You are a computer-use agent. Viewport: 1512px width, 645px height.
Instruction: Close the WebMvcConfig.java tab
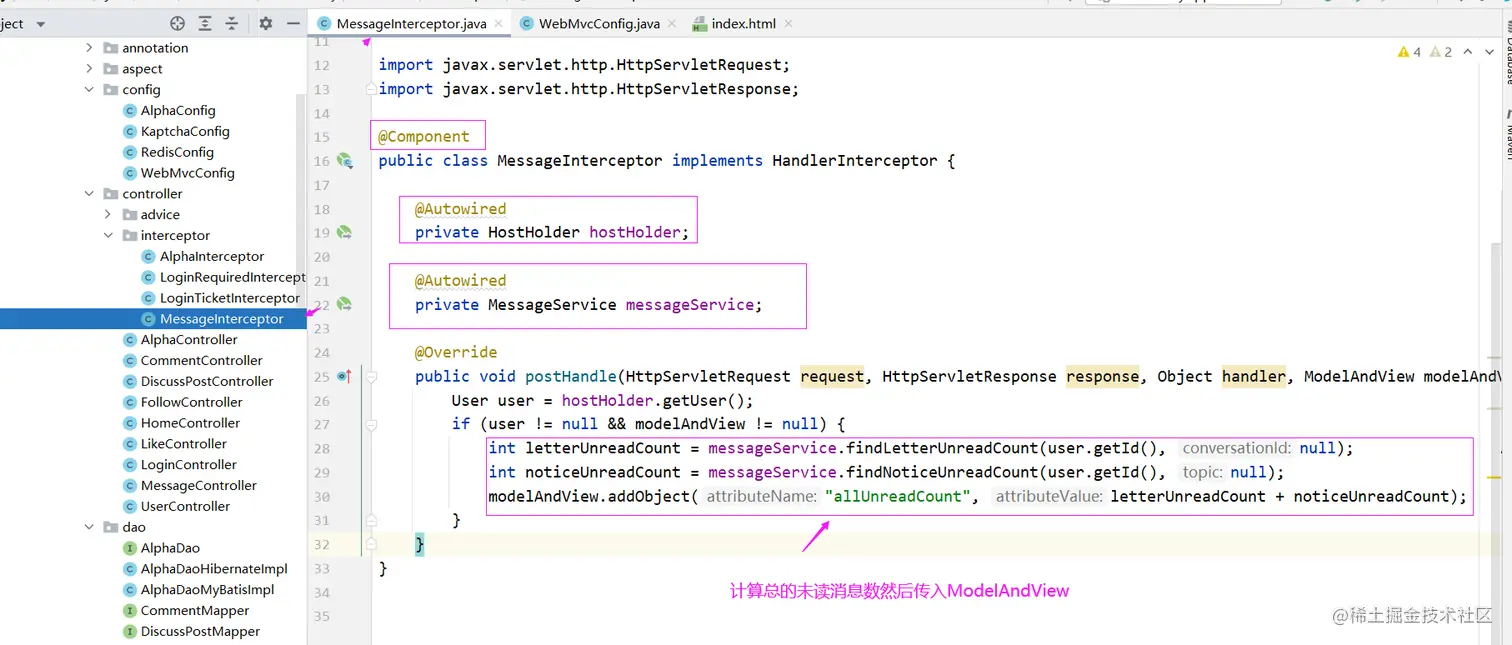tap(670, 23)
